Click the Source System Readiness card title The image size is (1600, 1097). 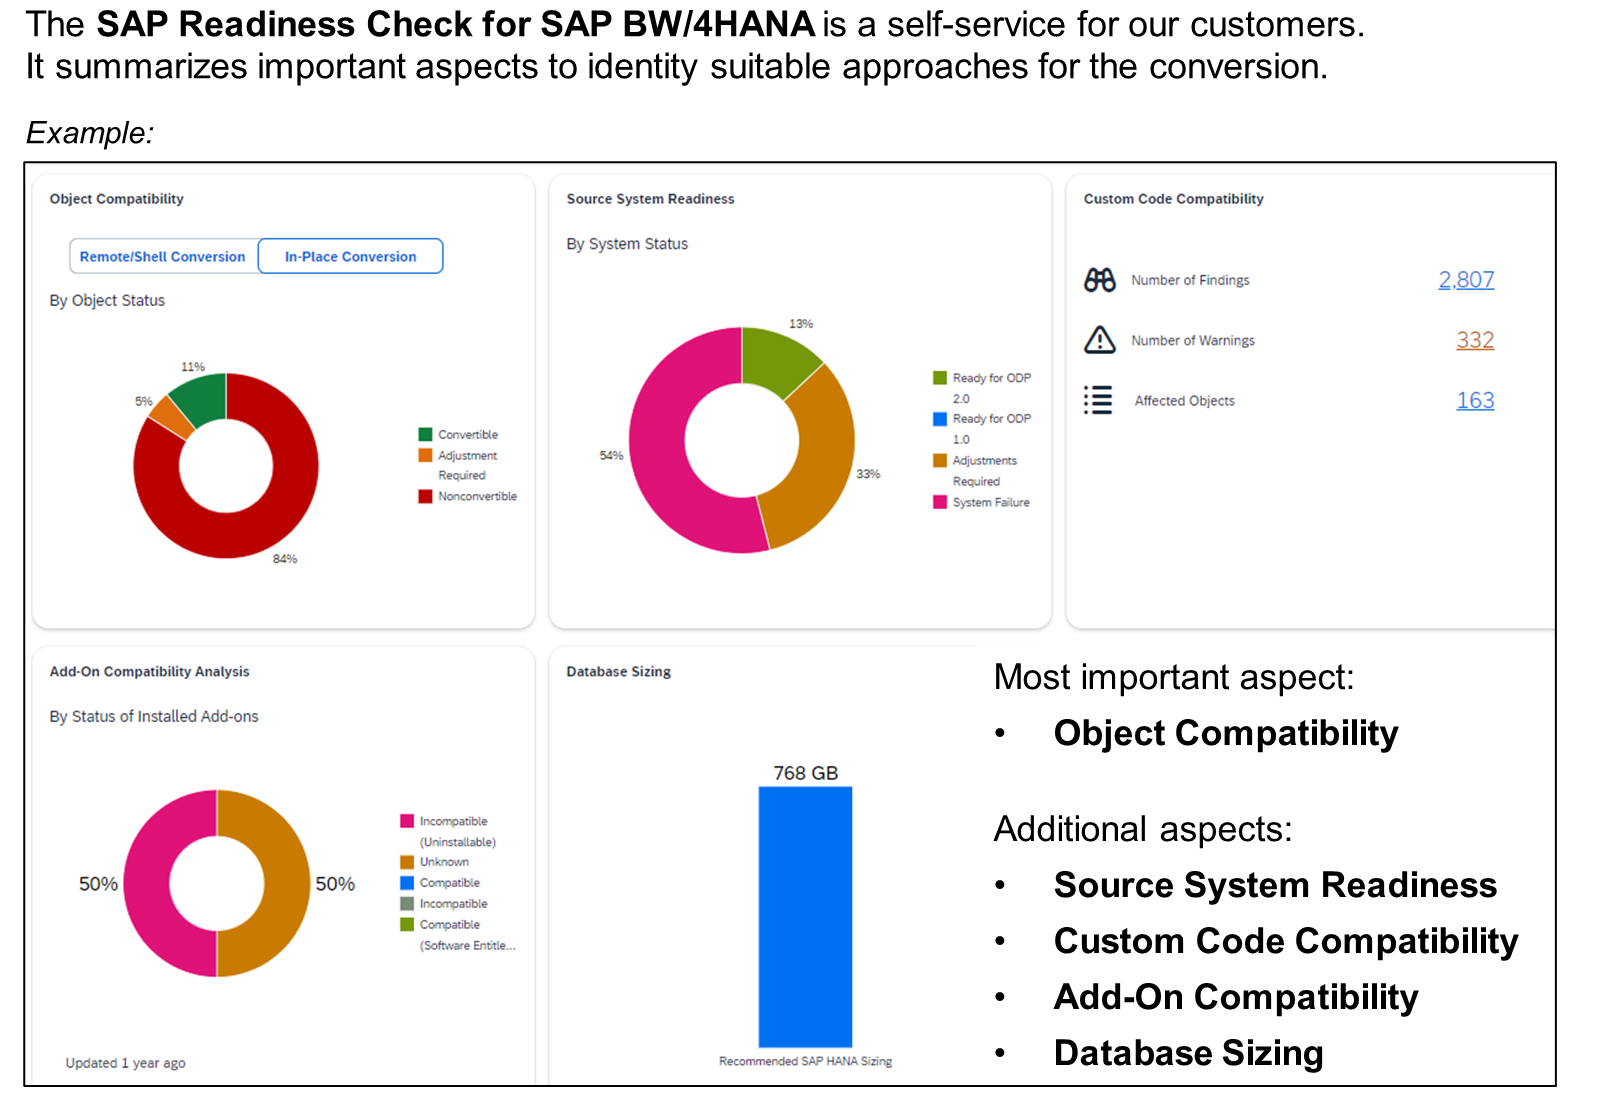click(650, 199)
